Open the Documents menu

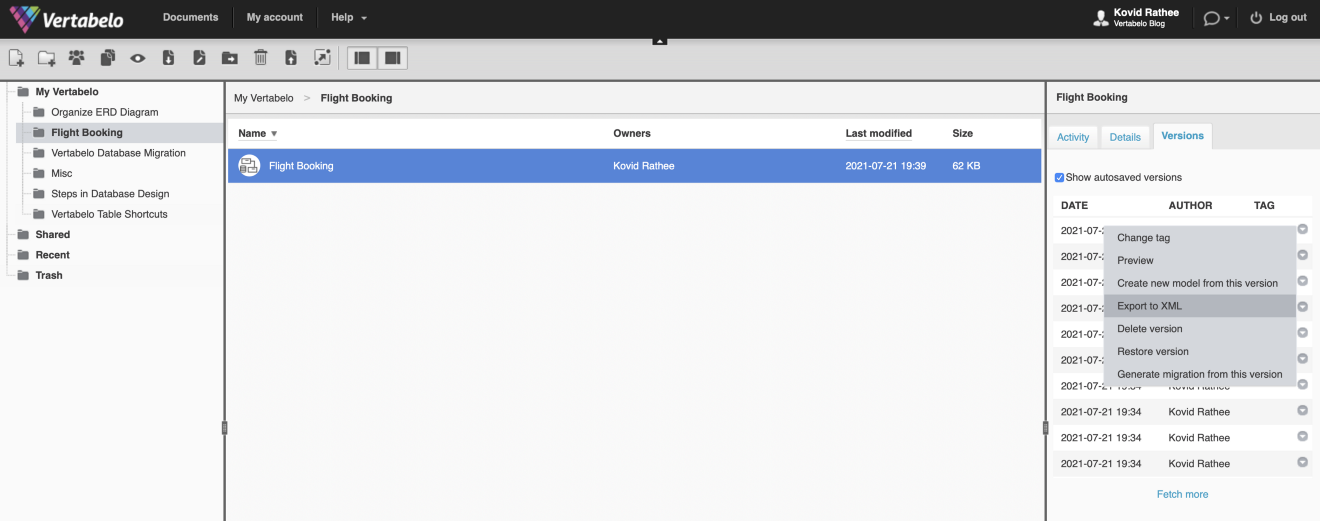pyautogui.click(x=190, y=17)
